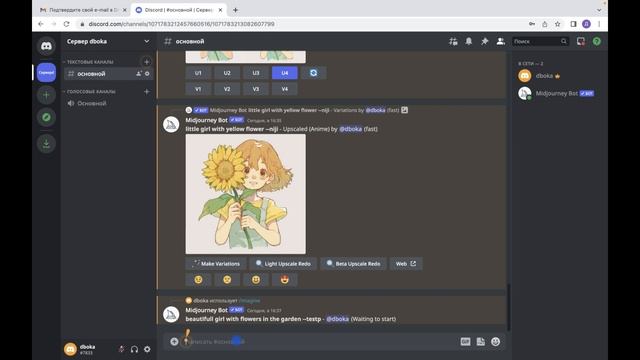Viewport: 640px width, 360px height.
Task: Toggle deafen headphones icon
Action: (x=134, y=349)
